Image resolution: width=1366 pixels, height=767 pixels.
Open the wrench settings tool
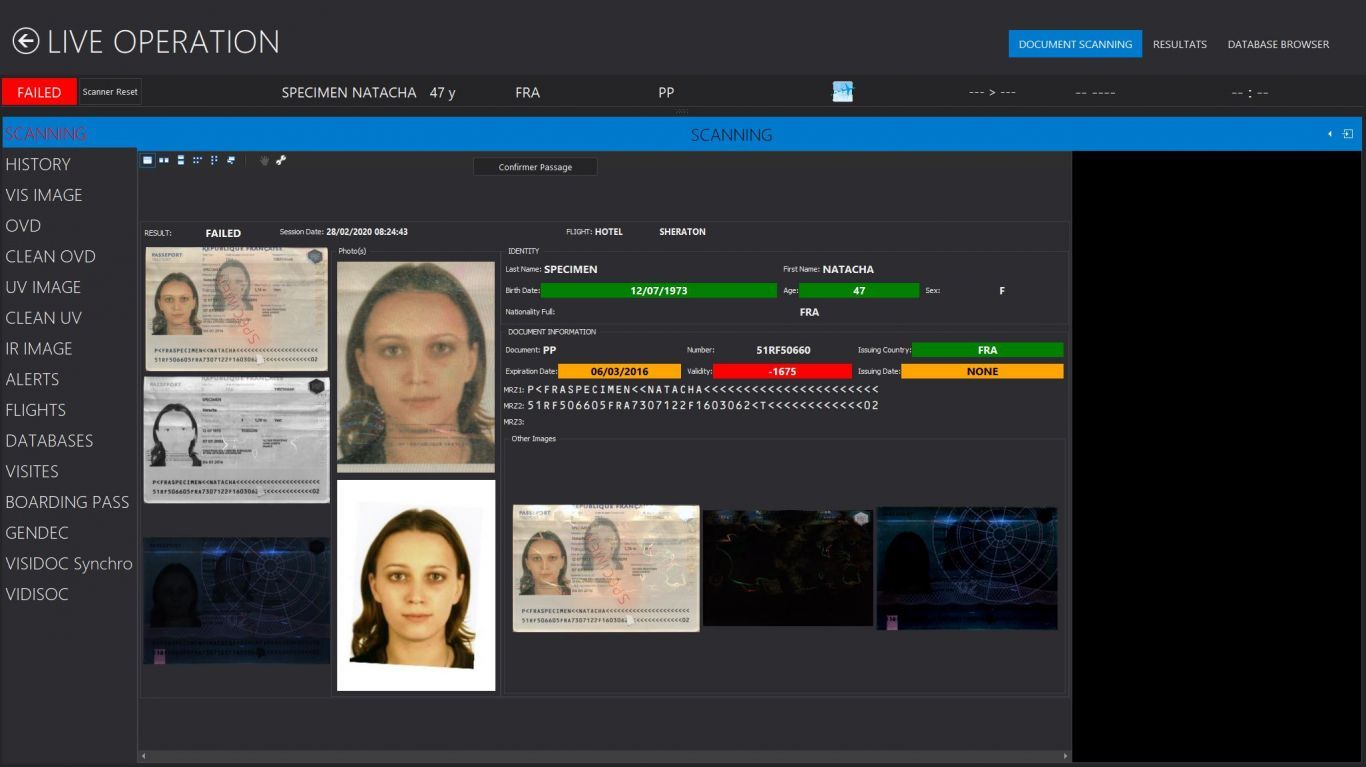point(281,160)
